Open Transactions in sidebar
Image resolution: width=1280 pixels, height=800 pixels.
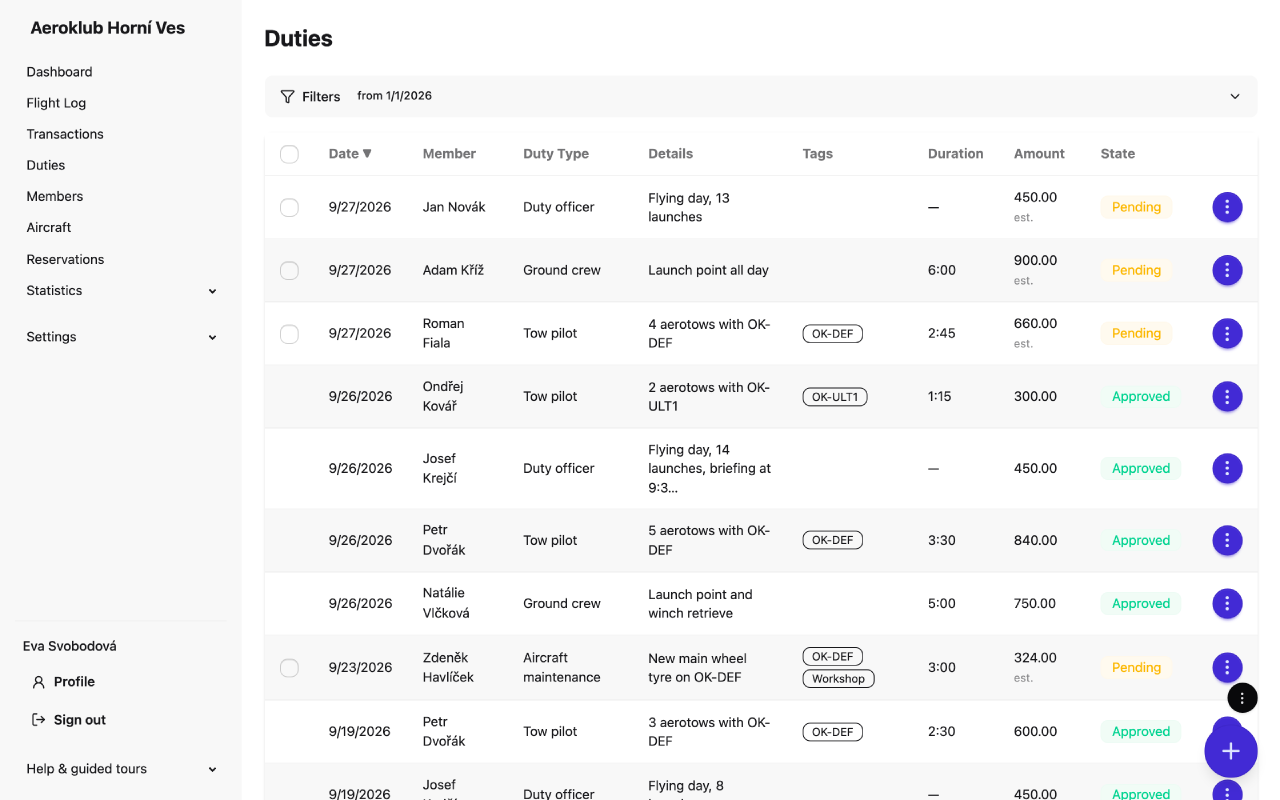(65, 134)
